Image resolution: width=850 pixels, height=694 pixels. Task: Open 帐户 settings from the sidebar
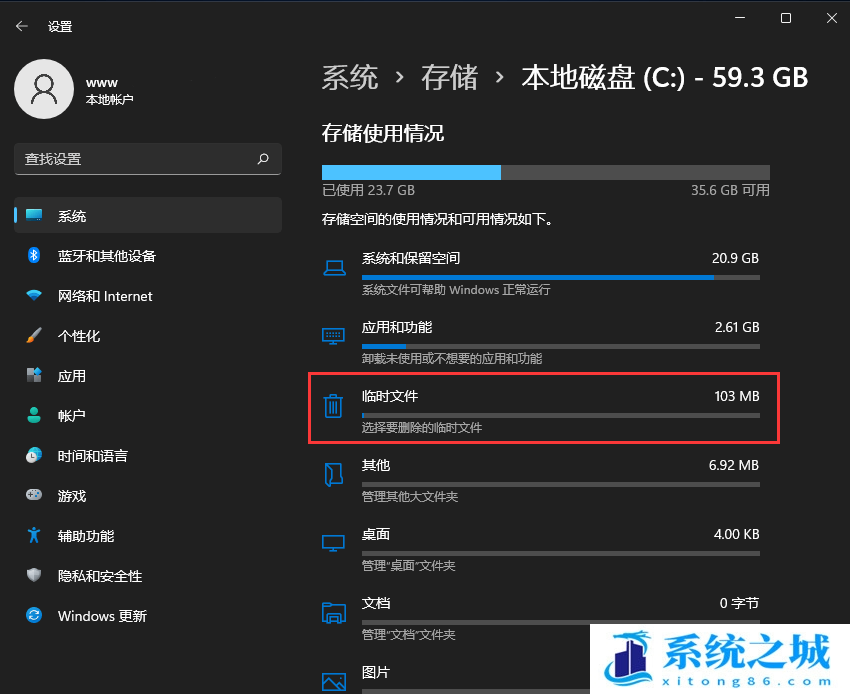click(x=34, y=416)
